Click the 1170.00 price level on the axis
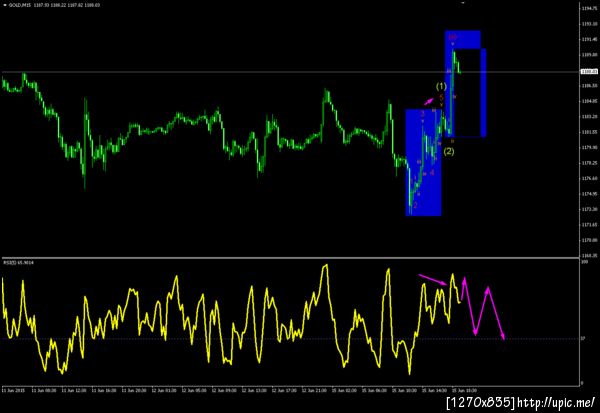600x413 pixels. click(589, 240)
